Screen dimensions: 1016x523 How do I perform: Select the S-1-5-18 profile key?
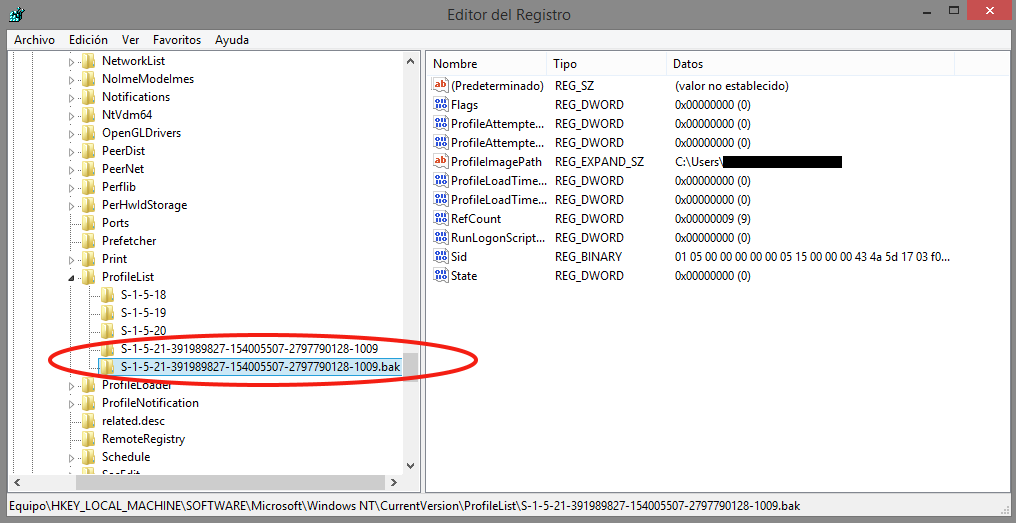[x=143, y=295]
